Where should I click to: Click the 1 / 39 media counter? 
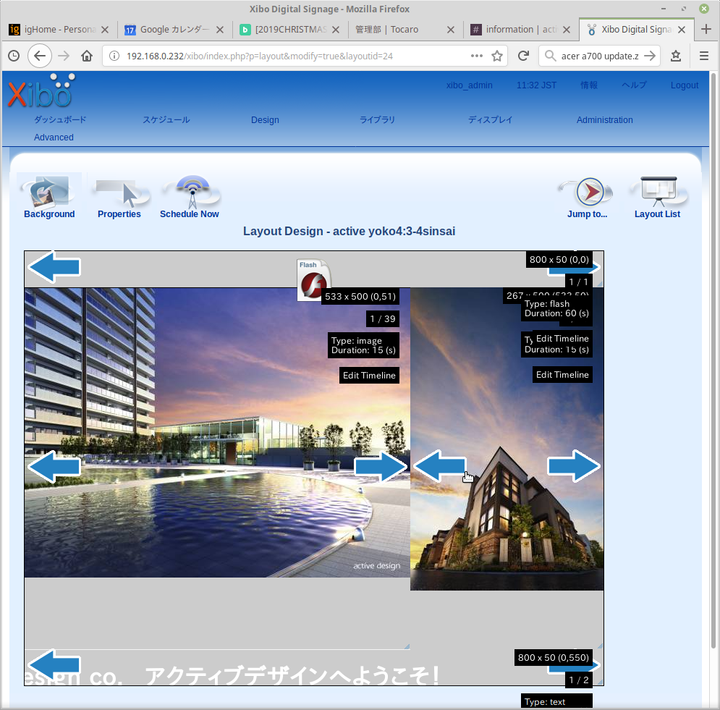pyautogui.click(x=382, y=319)
